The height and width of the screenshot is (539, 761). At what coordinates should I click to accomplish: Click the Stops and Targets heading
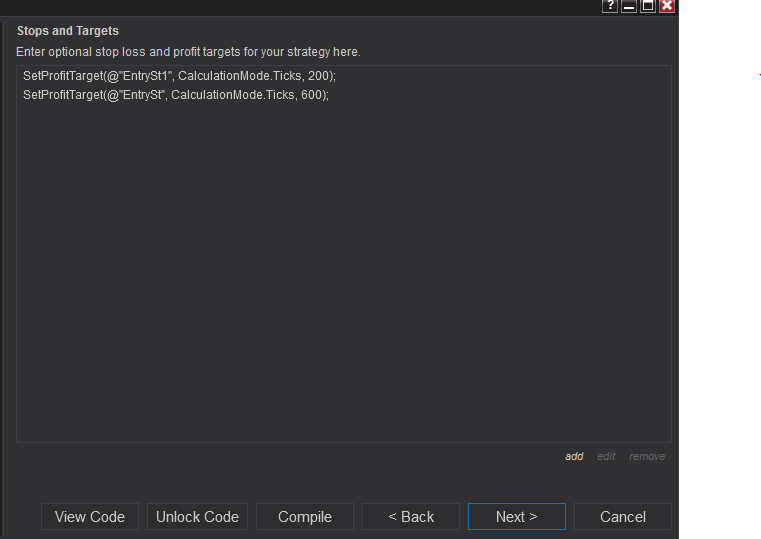coord(68,31)
